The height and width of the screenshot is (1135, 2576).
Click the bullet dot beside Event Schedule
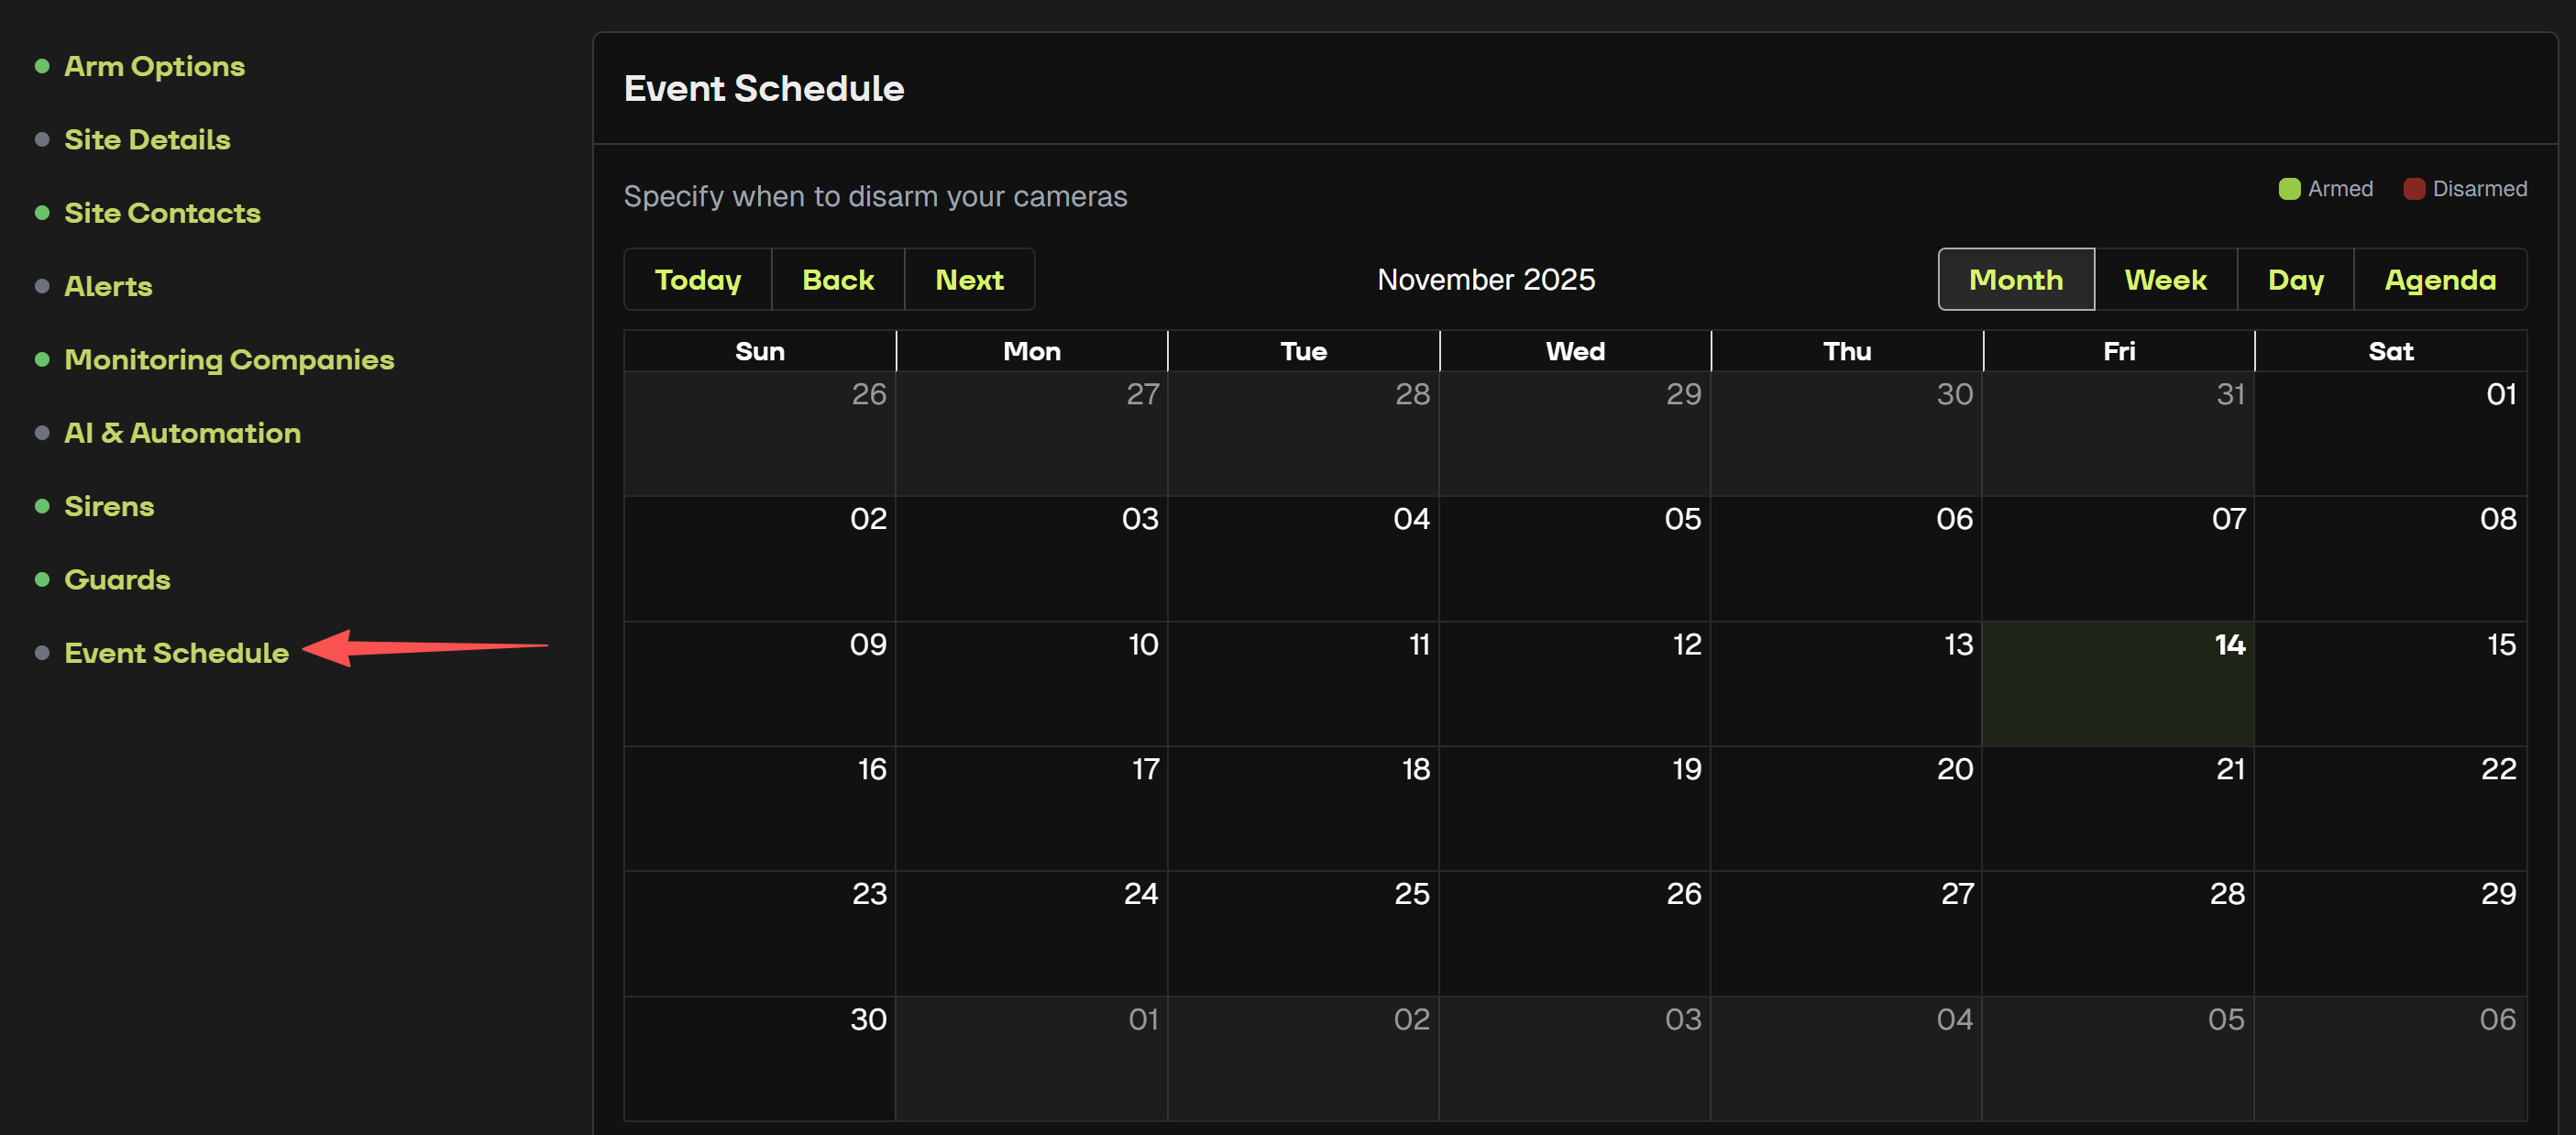[x=42, y=653]
